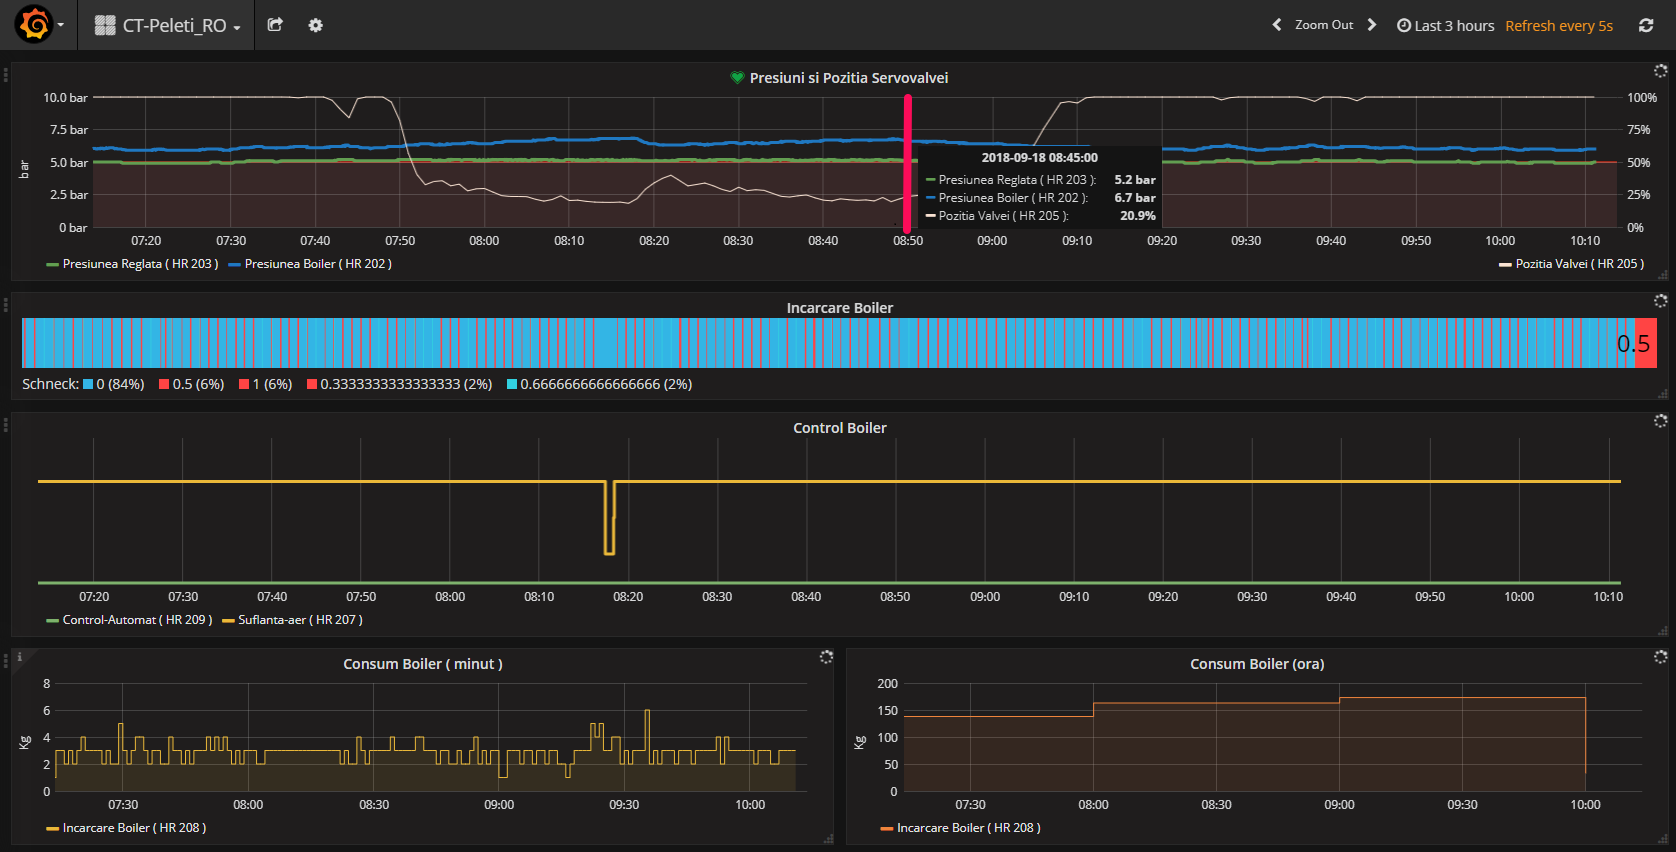
Task: Open Consum Boiler ( minut ) panel title menu
Action: [x=423, y=664]
